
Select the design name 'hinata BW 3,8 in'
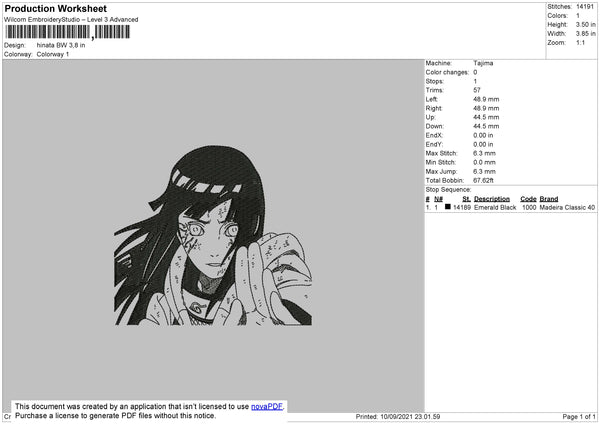[x=61, y=45]
